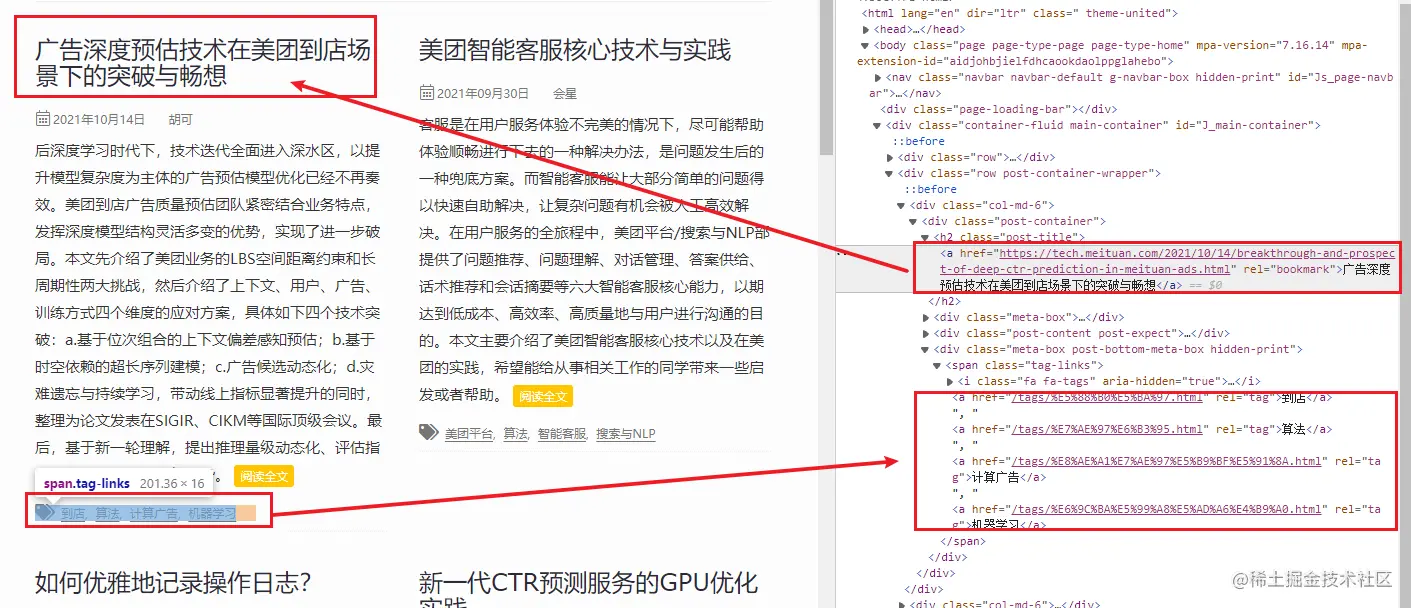Screen dimensions: 1411x608
Task: Collapse the post-container div node
Action: tap(913, 221)
